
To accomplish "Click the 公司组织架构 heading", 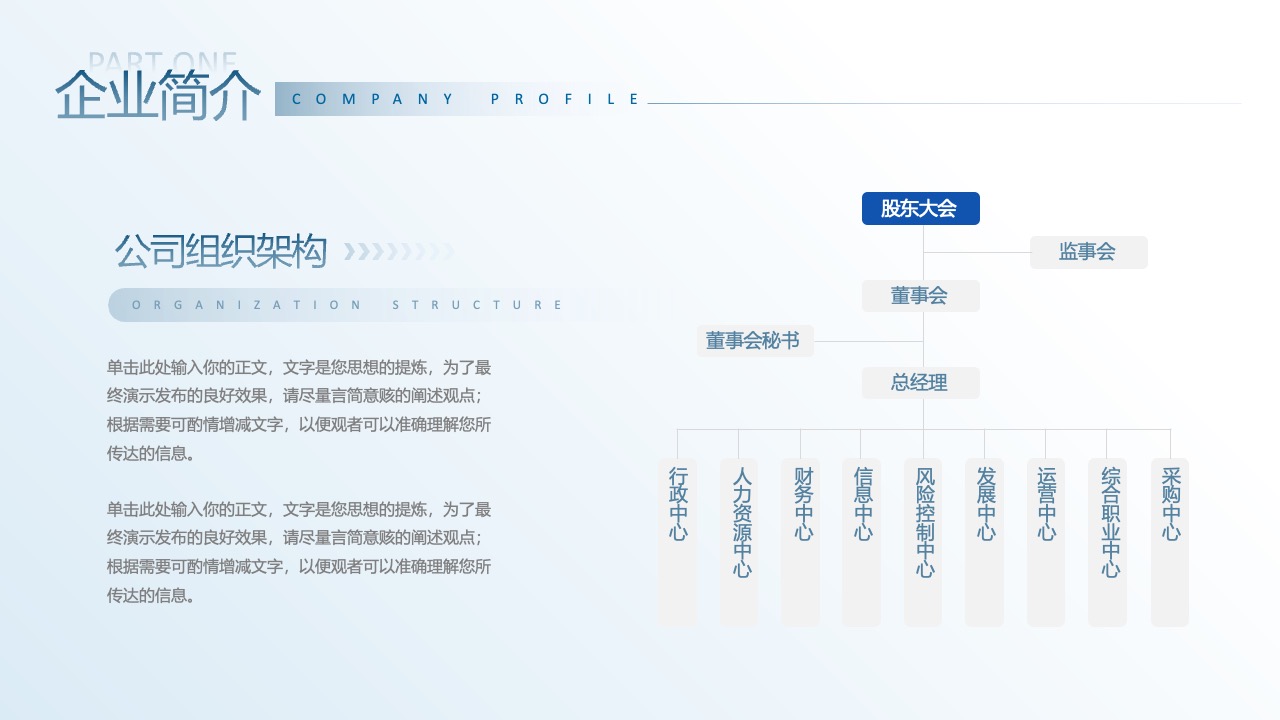I will click(221, 251).
